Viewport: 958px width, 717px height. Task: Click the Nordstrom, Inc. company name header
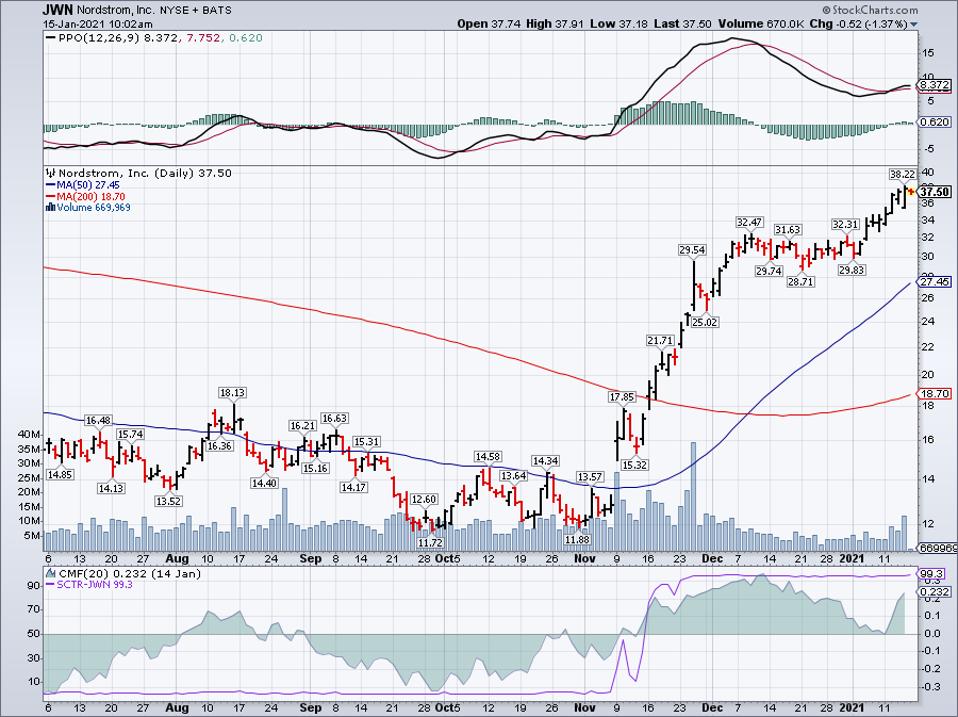(114, 10)
